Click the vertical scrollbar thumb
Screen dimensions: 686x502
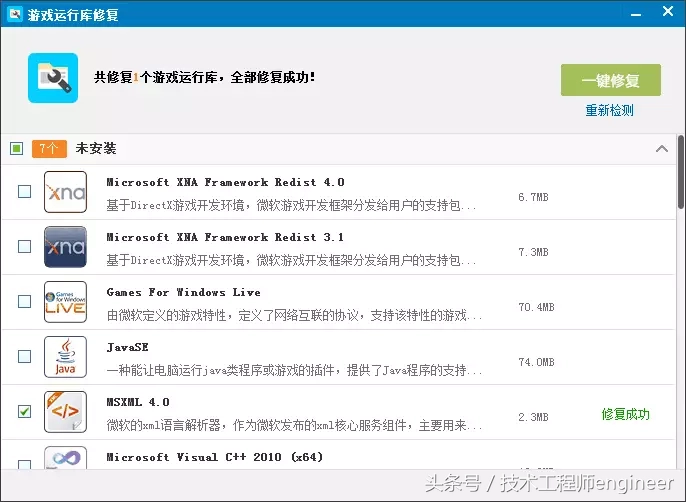click(x=681, y=172)
